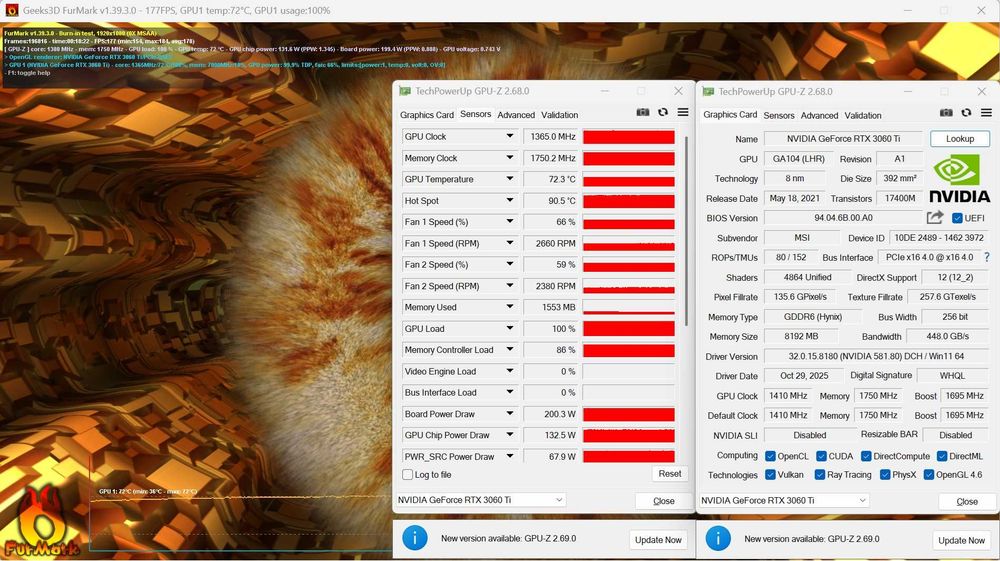Image resolution: width=1000 pixels, height=561 pixels.
Task: Click the FurMark title bar app icon
Action: pos(11,10)
